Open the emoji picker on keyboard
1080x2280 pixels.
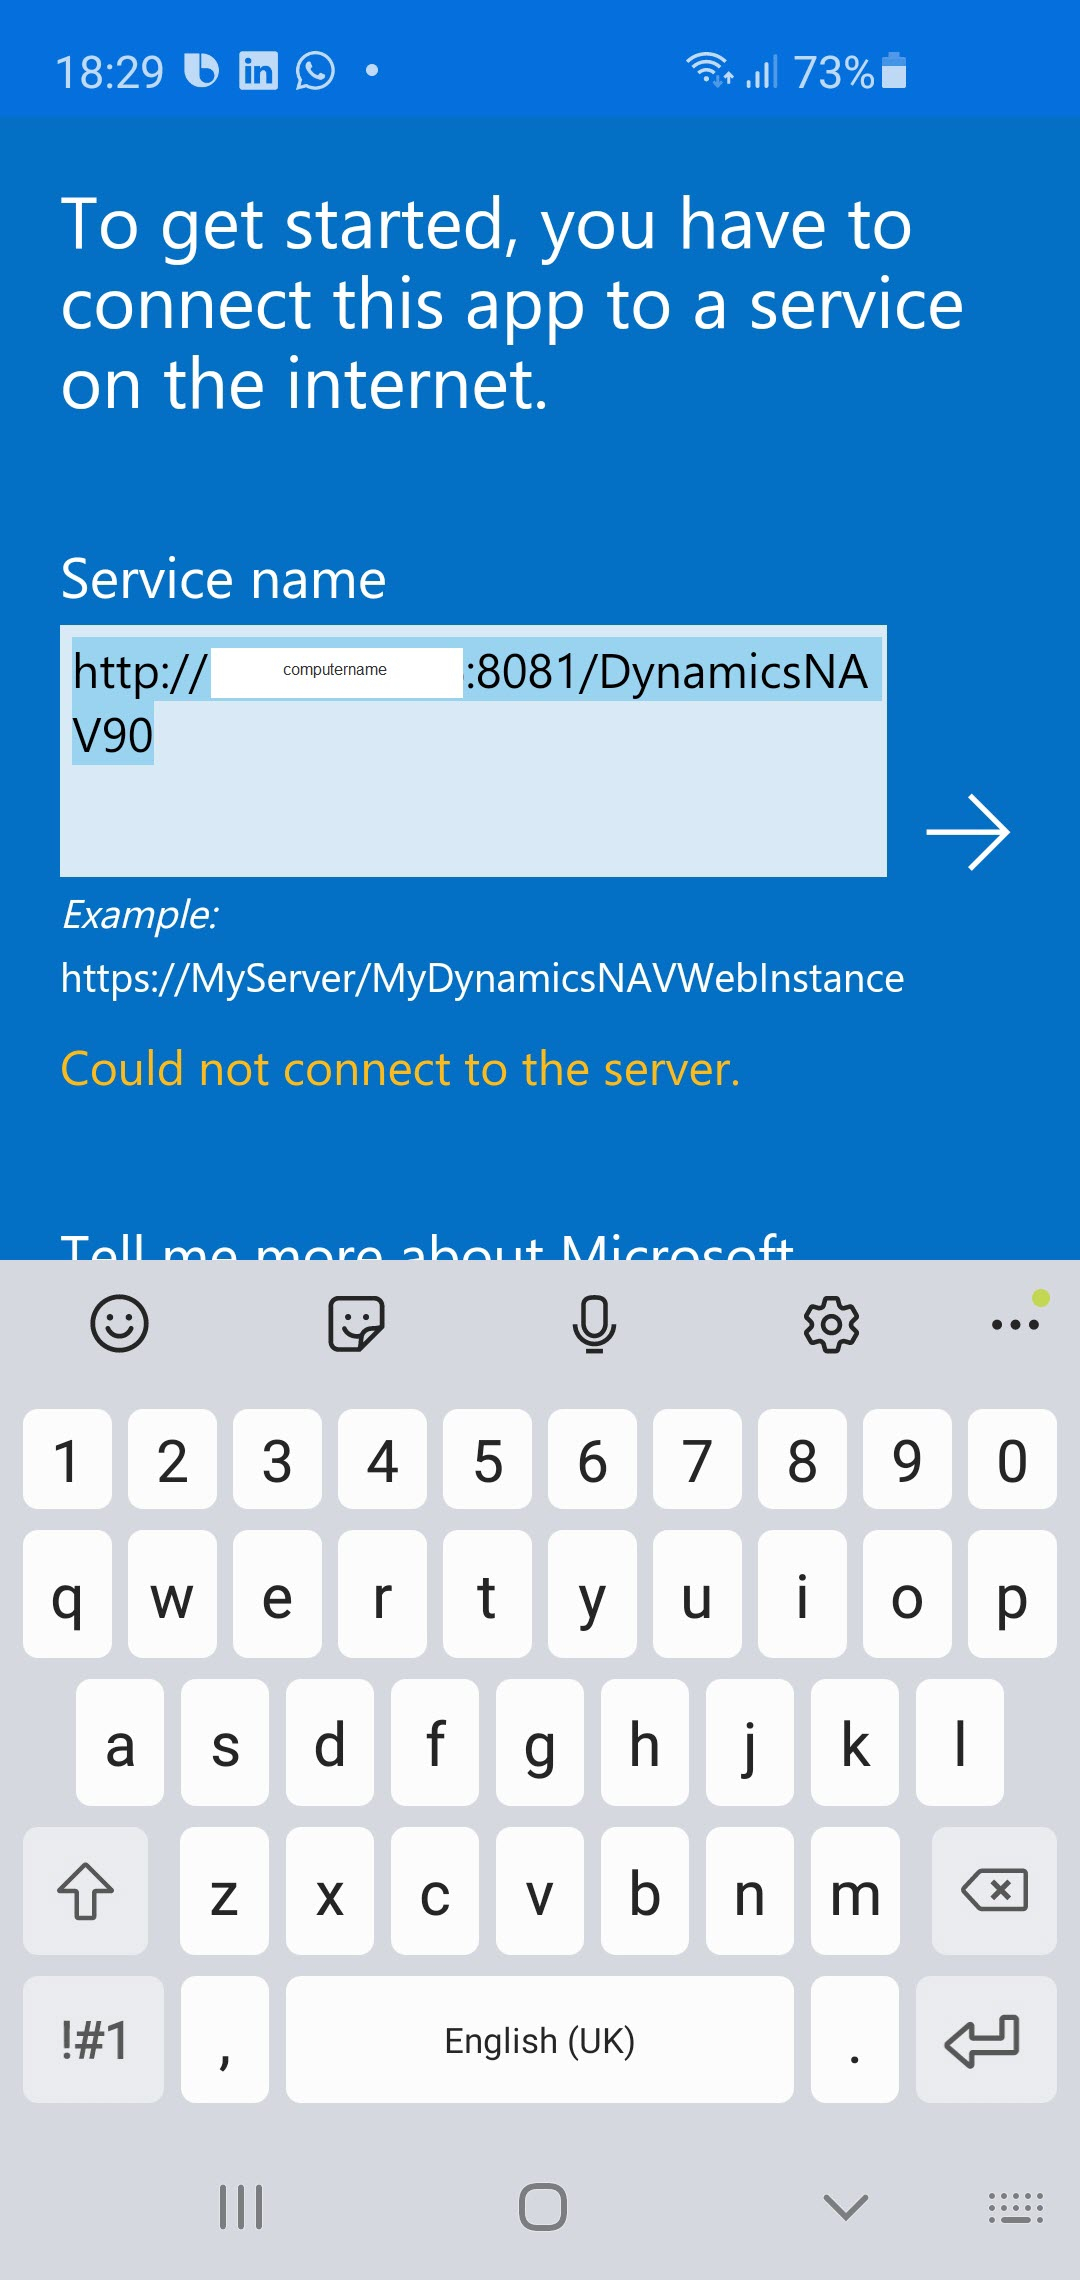(119, 1324)
